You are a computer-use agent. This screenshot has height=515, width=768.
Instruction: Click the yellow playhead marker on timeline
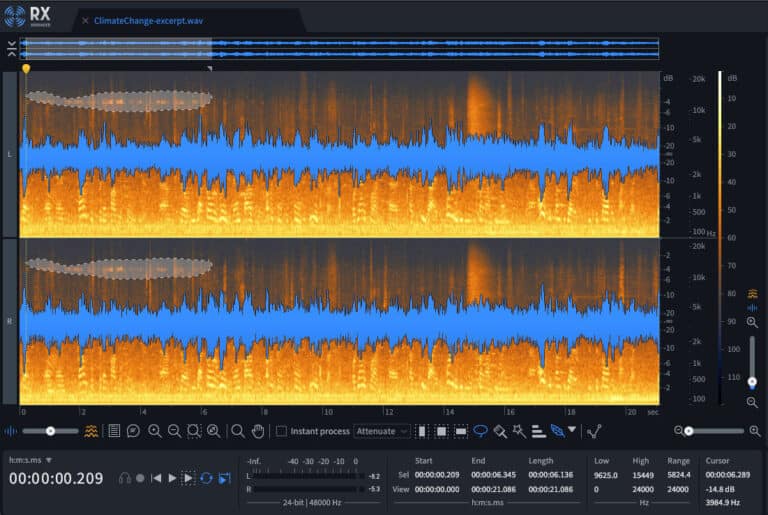[26, 69]
